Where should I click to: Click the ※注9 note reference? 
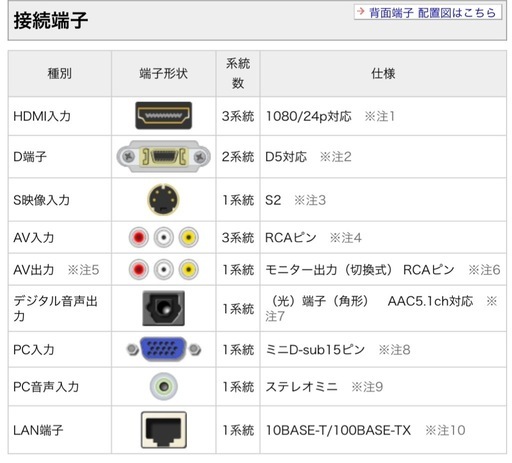click(367, 387)
